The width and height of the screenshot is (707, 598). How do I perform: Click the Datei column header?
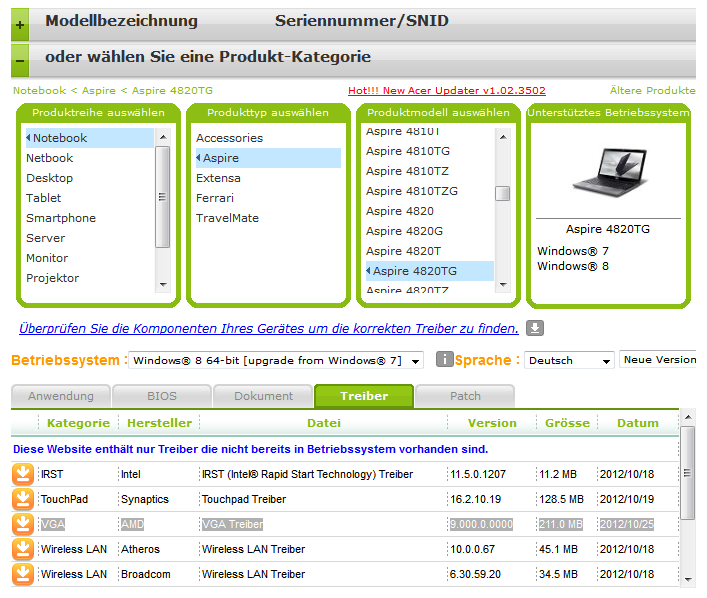pyautogui.click(x=324, y=423)
